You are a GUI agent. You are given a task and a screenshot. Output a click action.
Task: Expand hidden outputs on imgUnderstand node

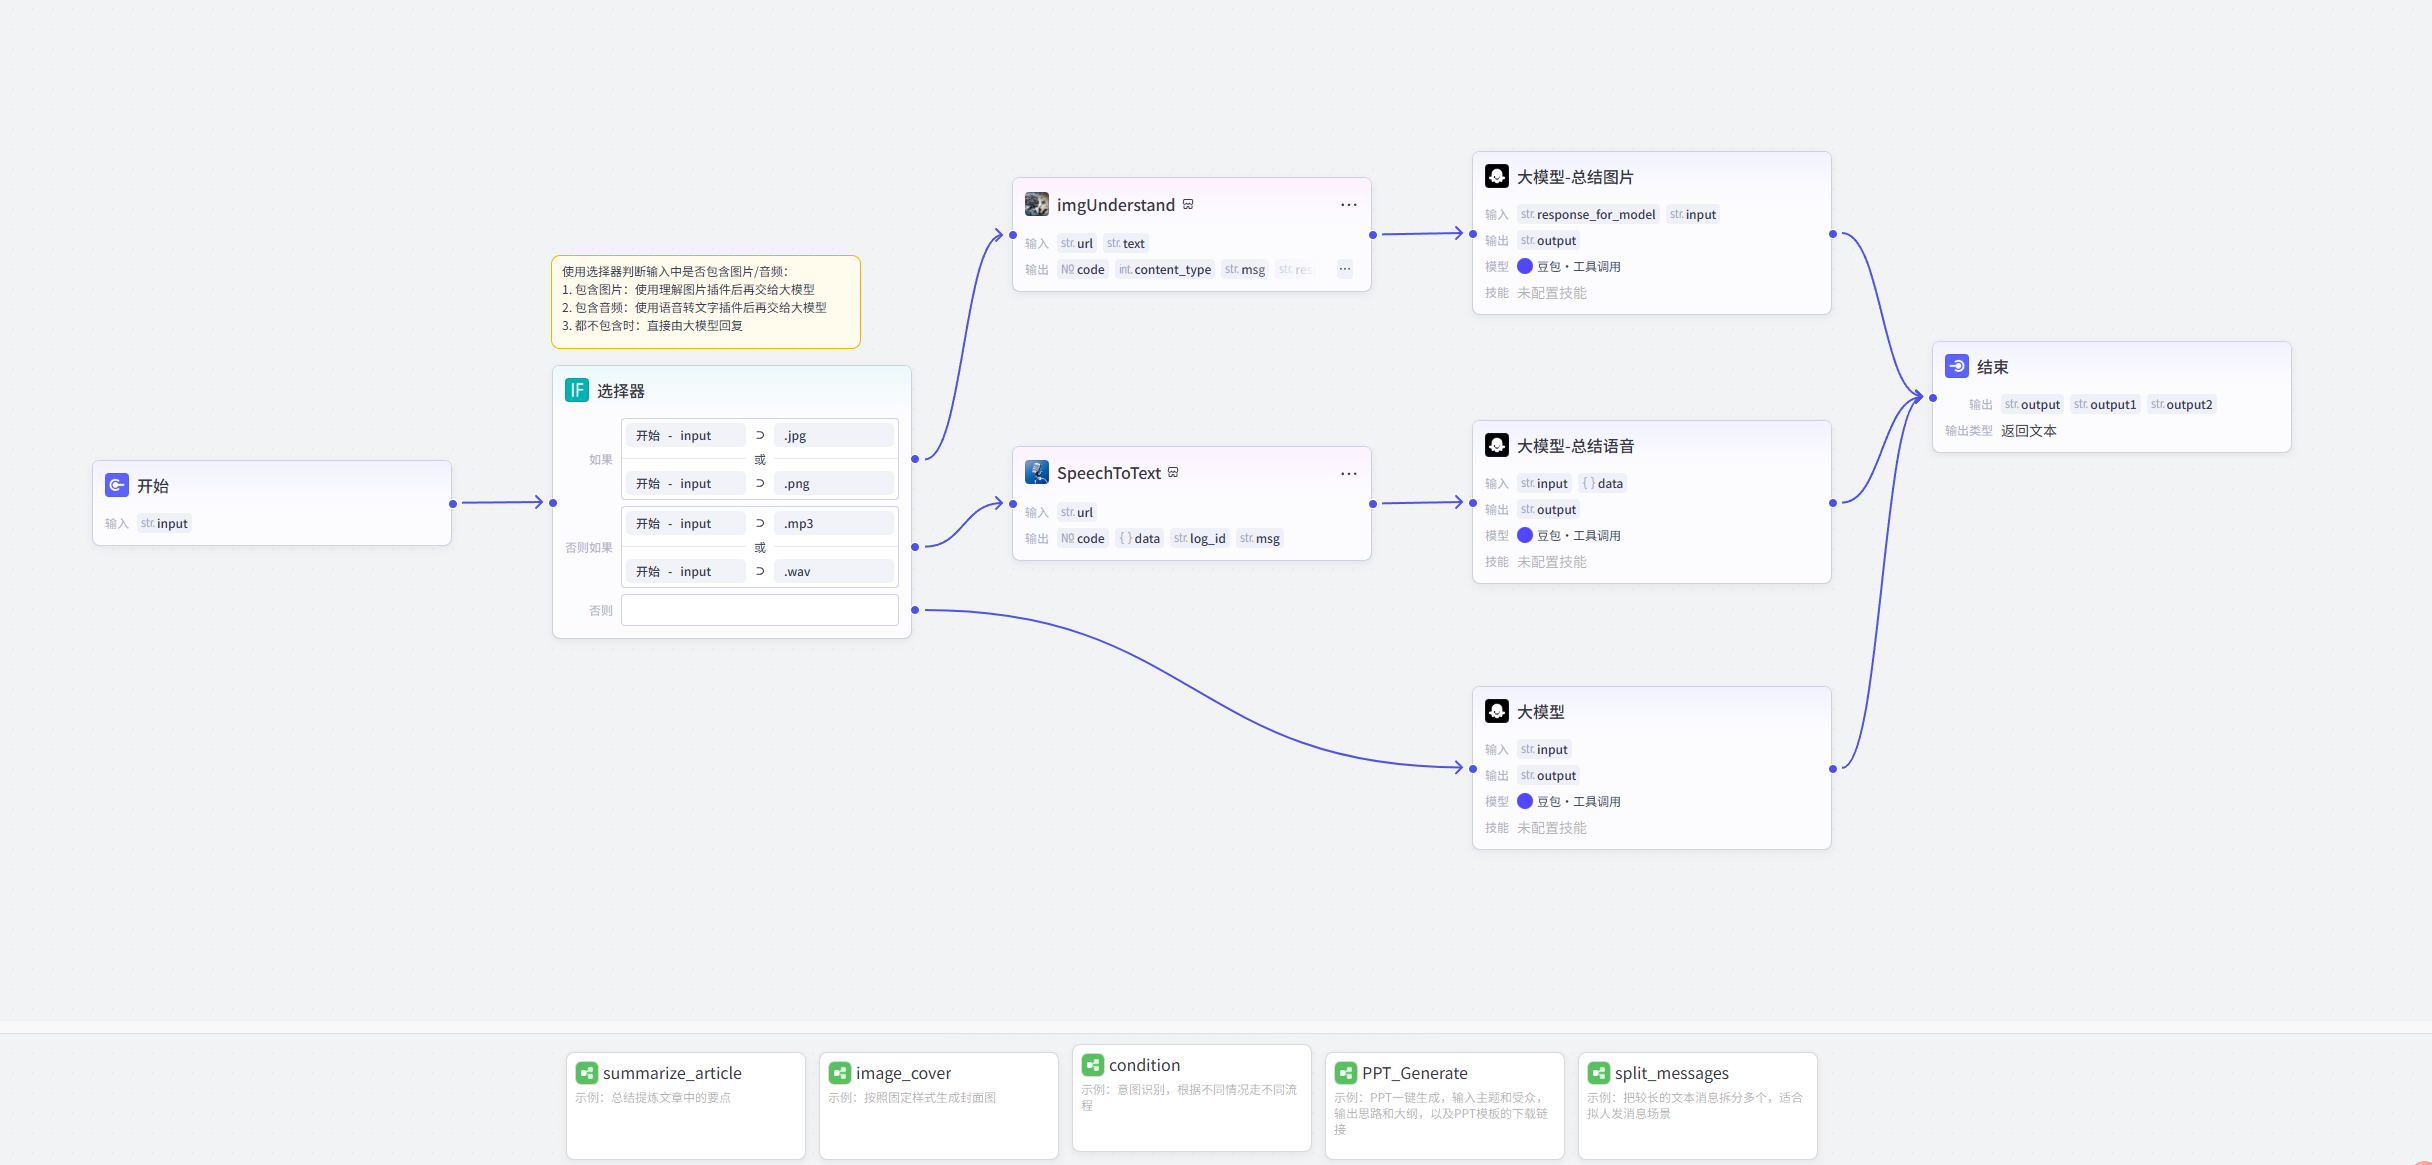tap(1345, 269)
